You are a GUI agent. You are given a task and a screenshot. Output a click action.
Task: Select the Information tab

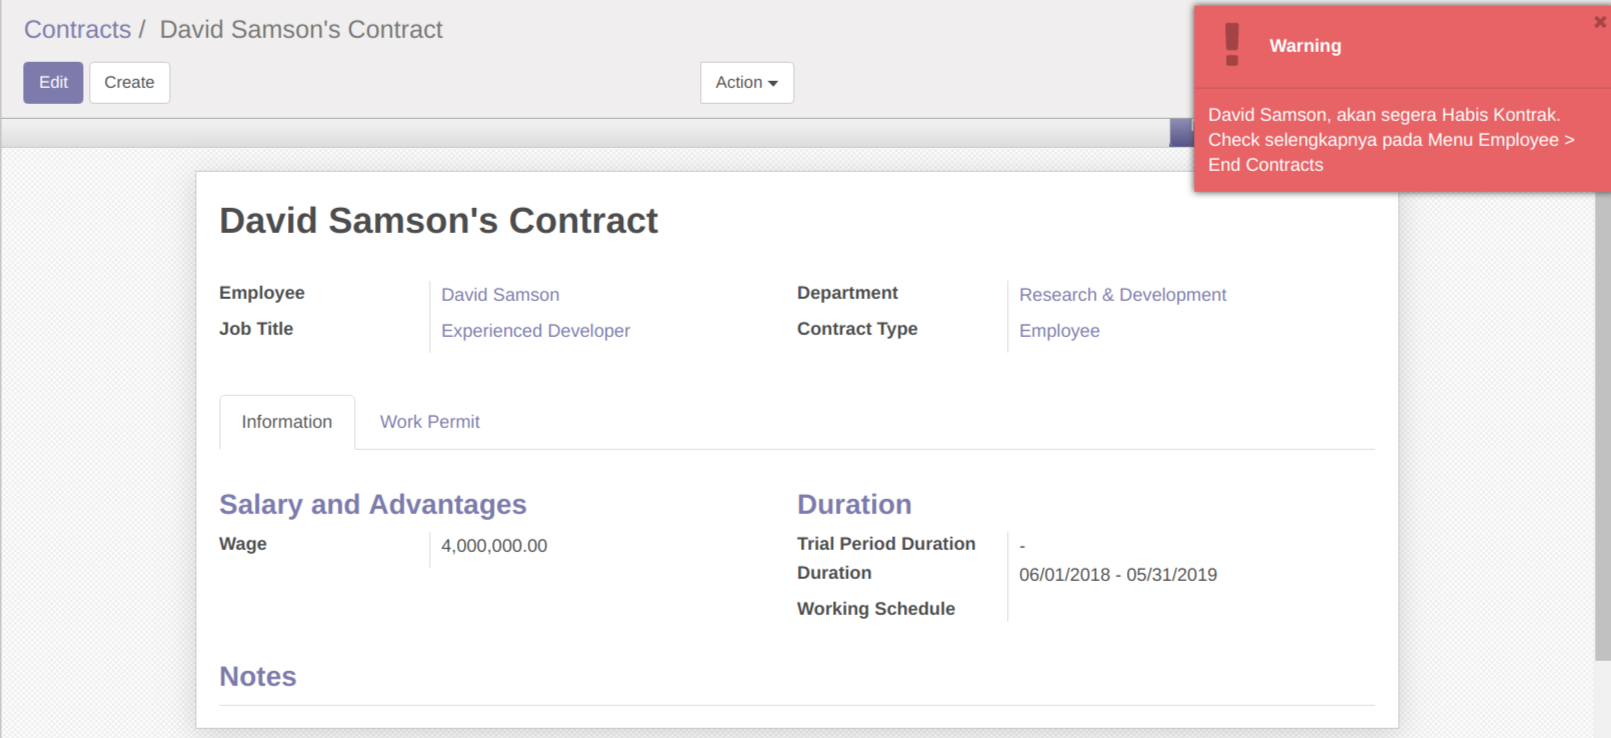pos(287,422)
